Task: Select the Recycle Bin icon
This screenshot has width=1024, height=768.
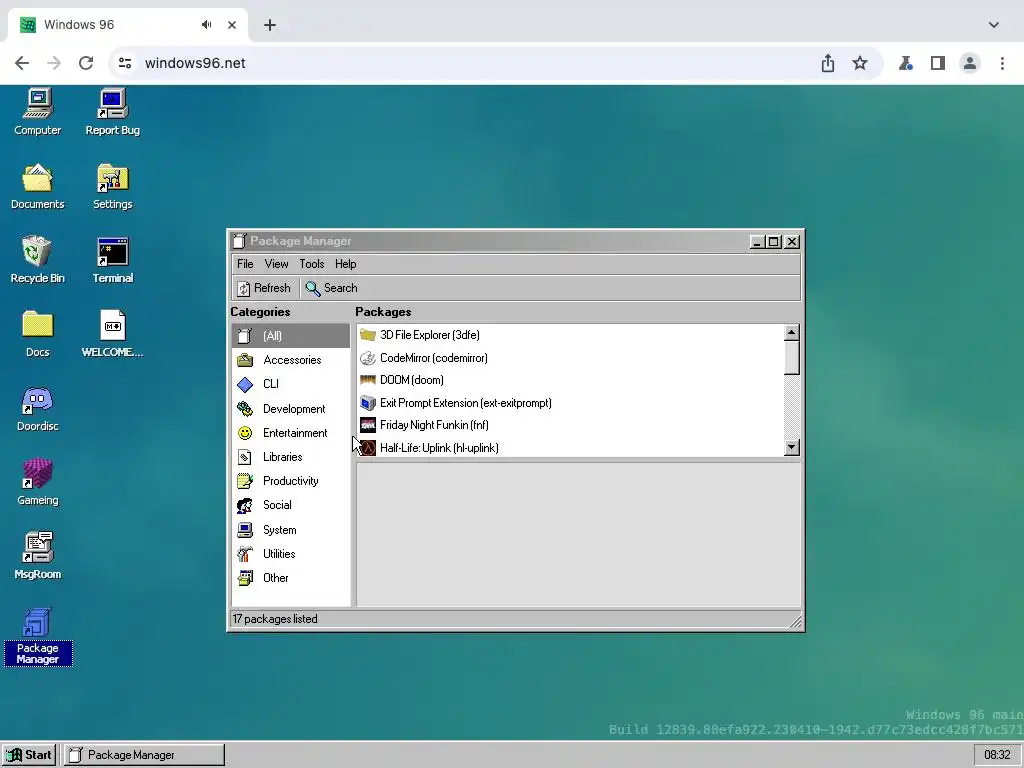Action: pyautogui.click(x=37, y=259)
